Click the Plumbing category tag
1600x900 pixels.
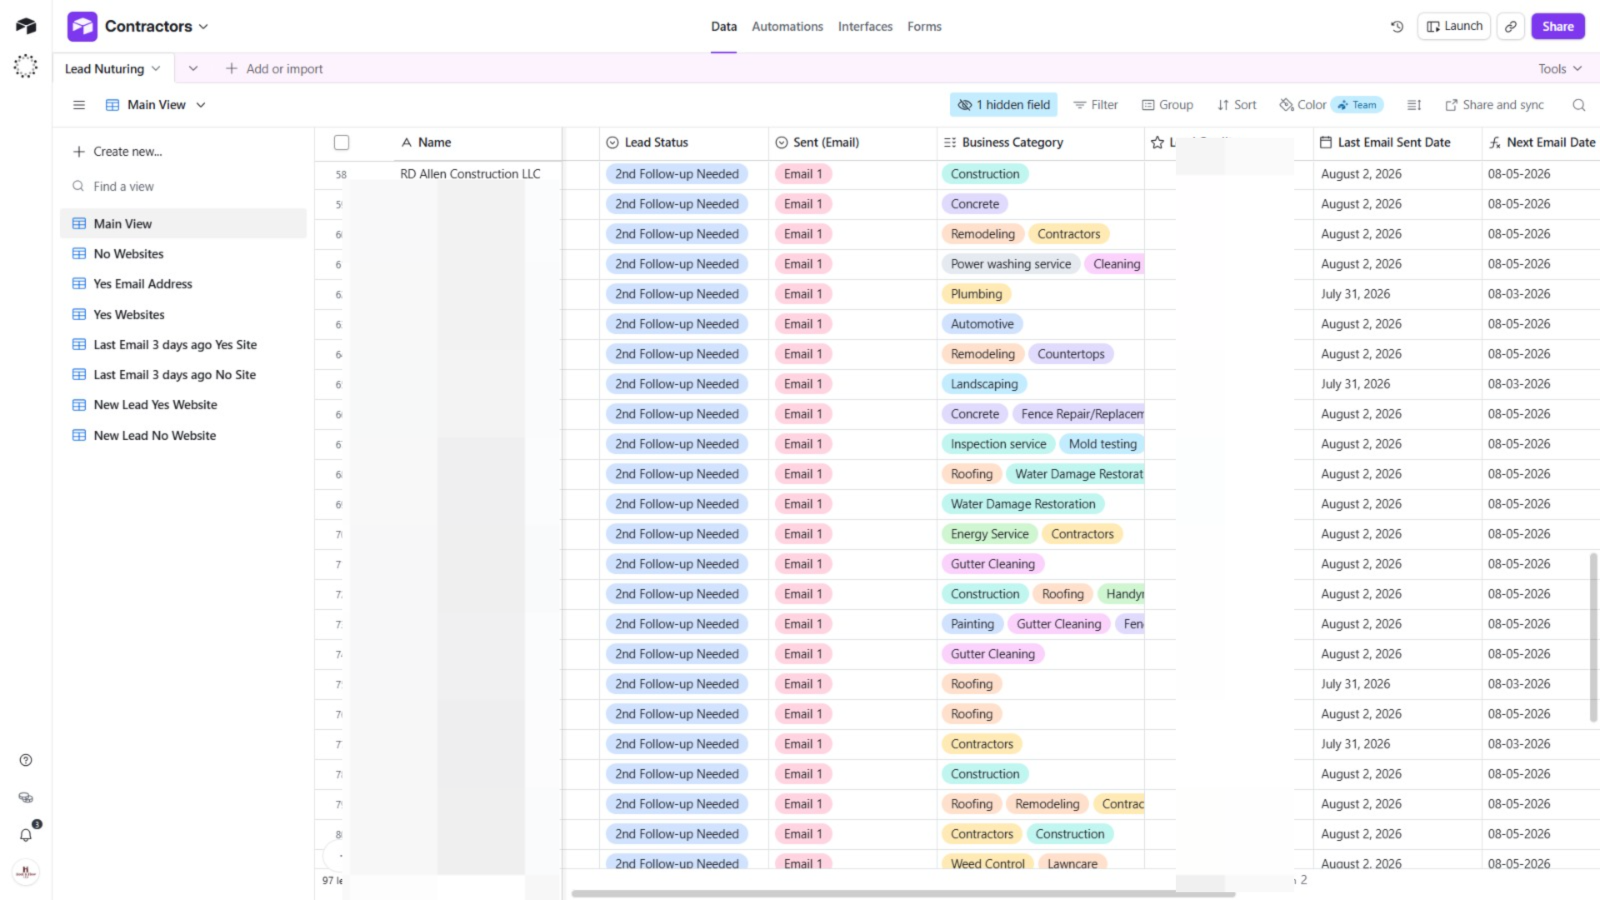click(x=976, y=294)
